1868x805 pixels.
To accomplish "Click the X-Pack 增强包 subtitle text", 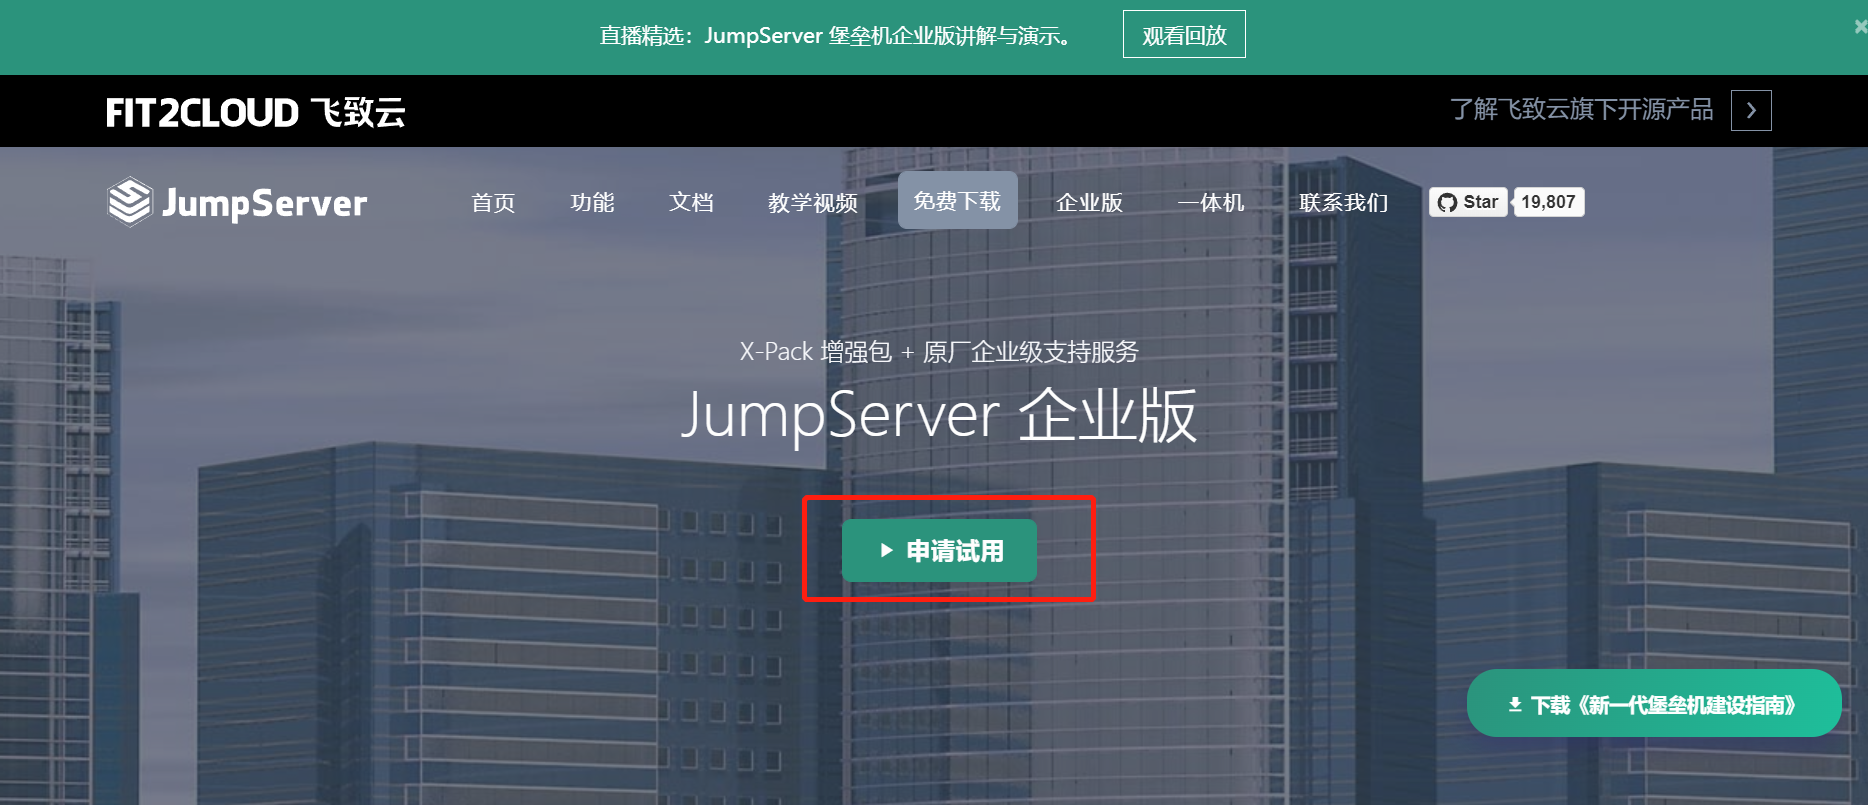I will click(x=939, y=352).
